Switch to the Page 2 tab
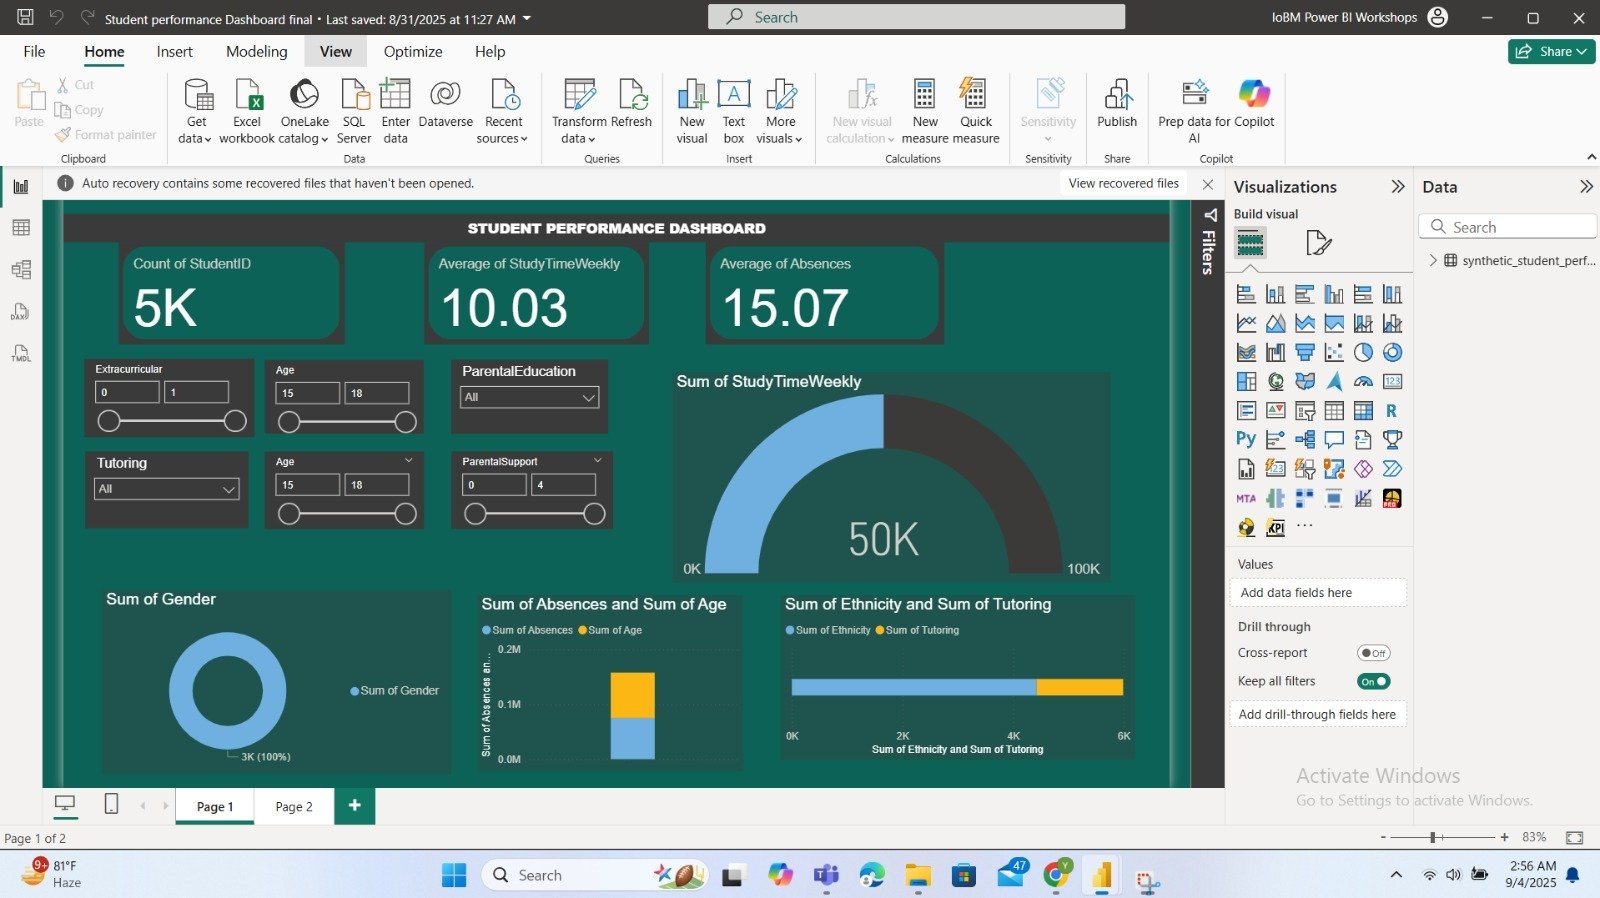Viewport: 1600px width, 898px height. pos(294,807)
